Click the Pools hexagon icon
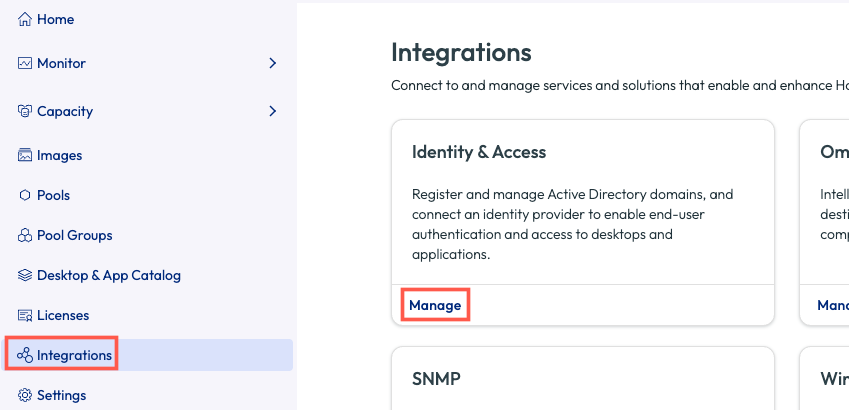849x410 pixels. [26, 195]
